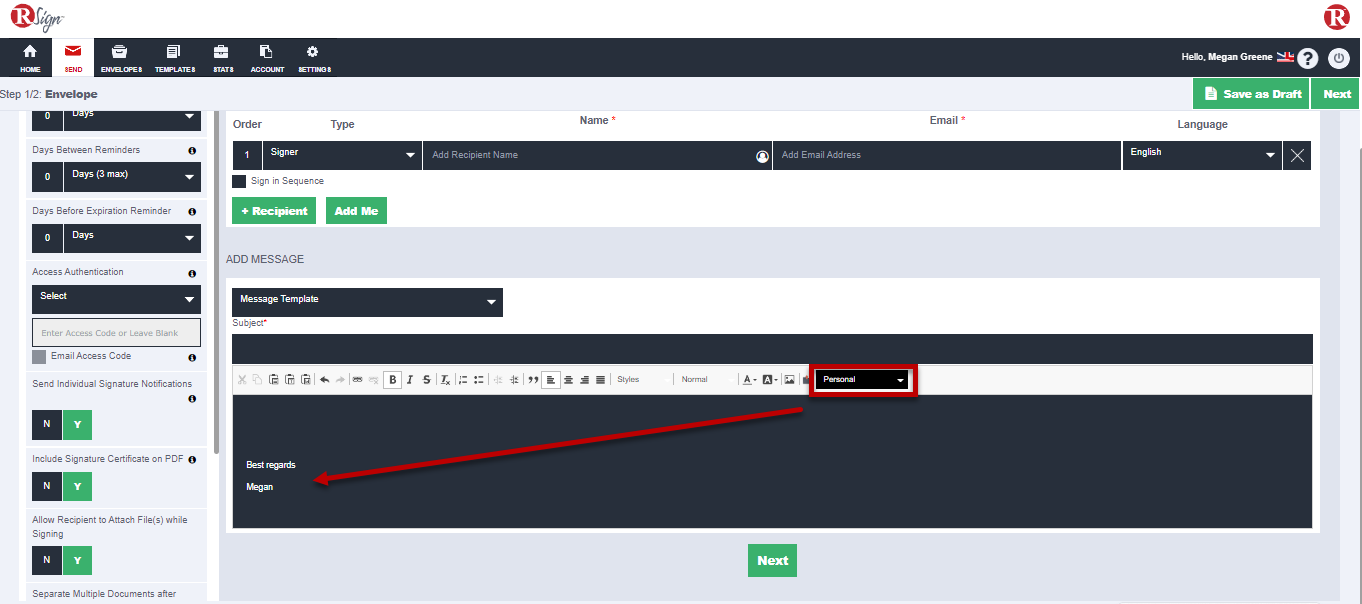
Task: Insert an image with the image icon
Action: tap(789, 379)
